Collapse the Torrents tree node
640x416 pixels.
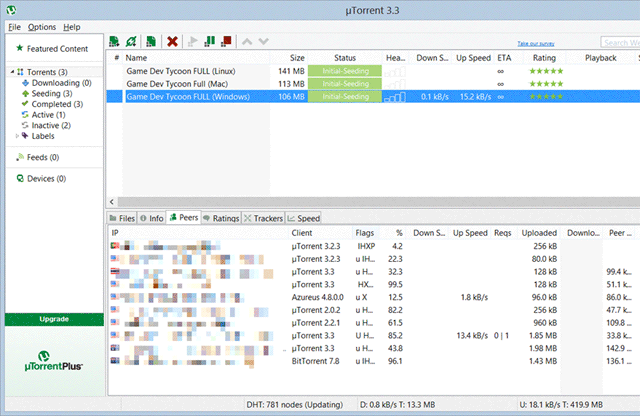[x=12, y=72]
